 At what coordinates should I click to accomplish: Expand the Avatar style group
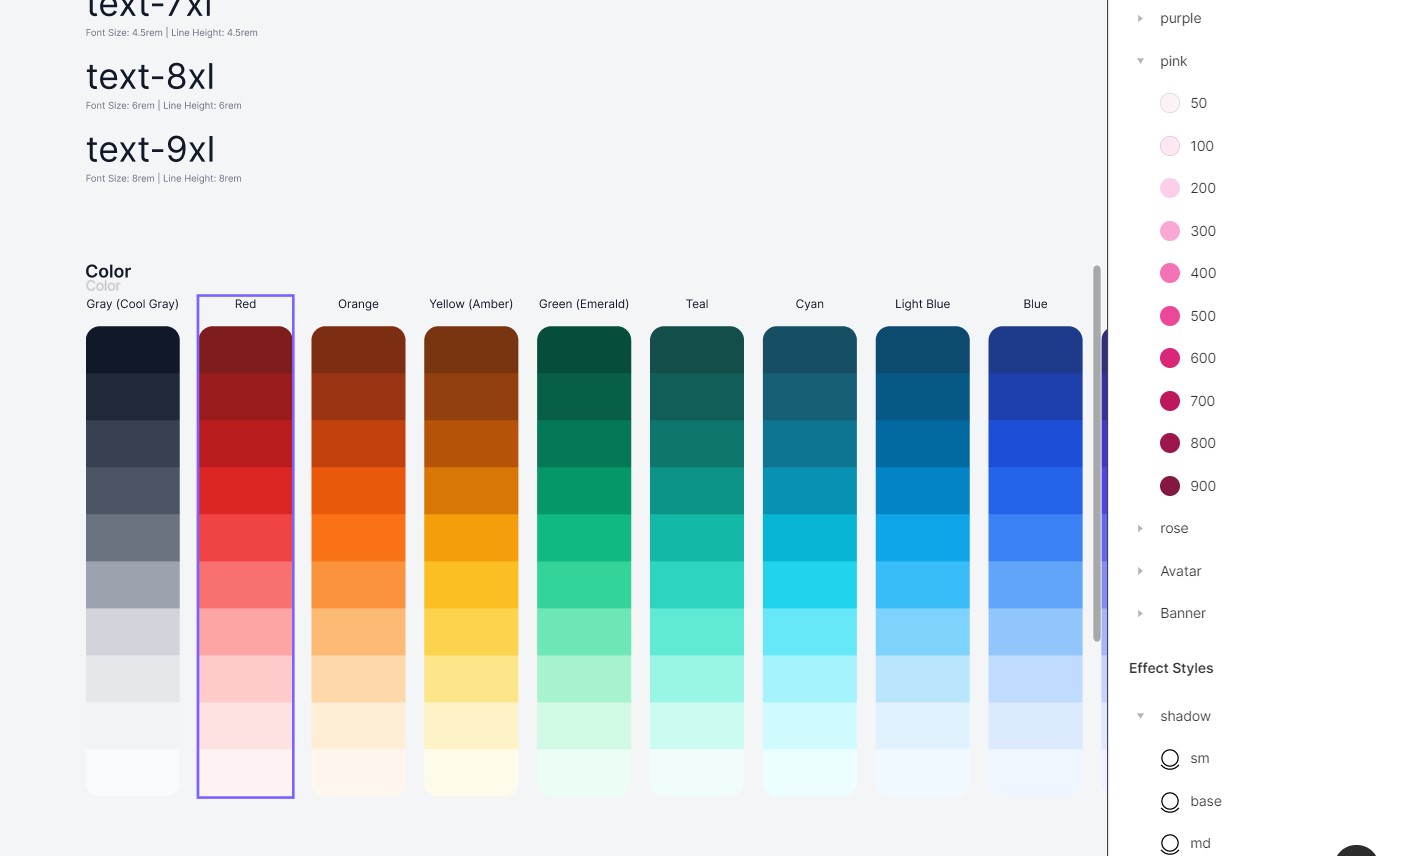click(1140, 571)
